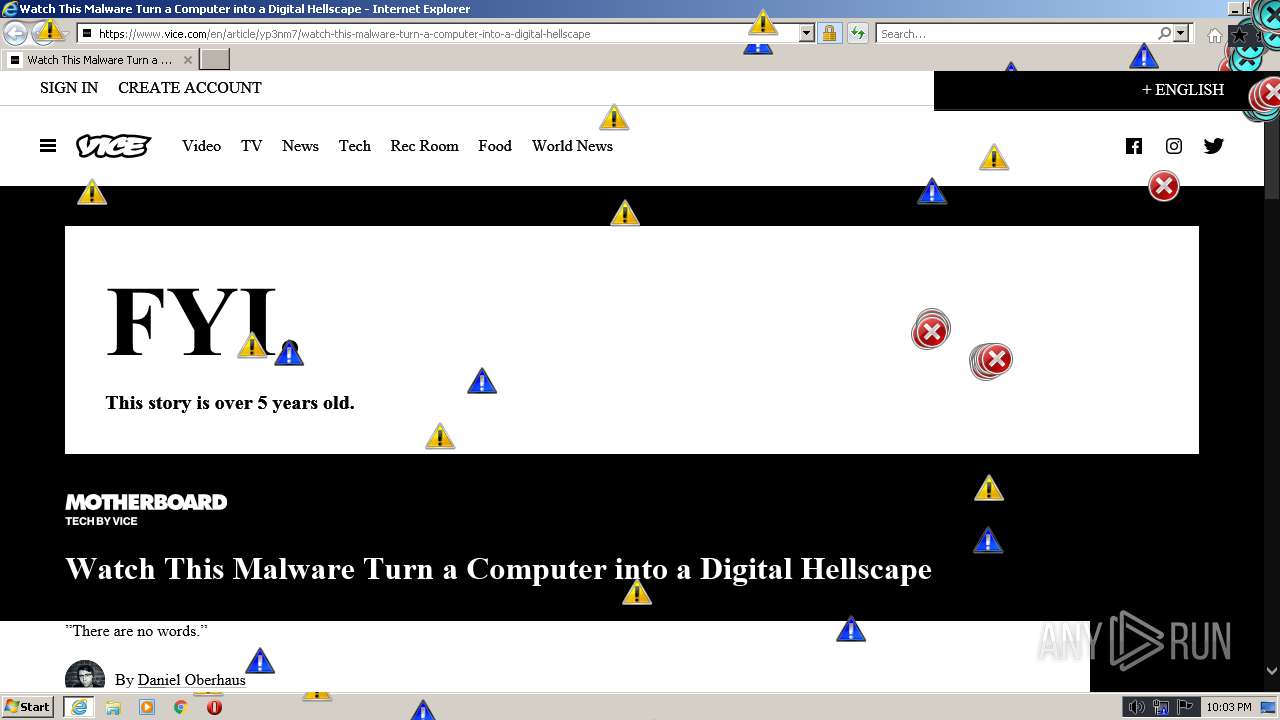
Task: Click the taskbar clock showing 10:03 PM
Action: 1228,707
